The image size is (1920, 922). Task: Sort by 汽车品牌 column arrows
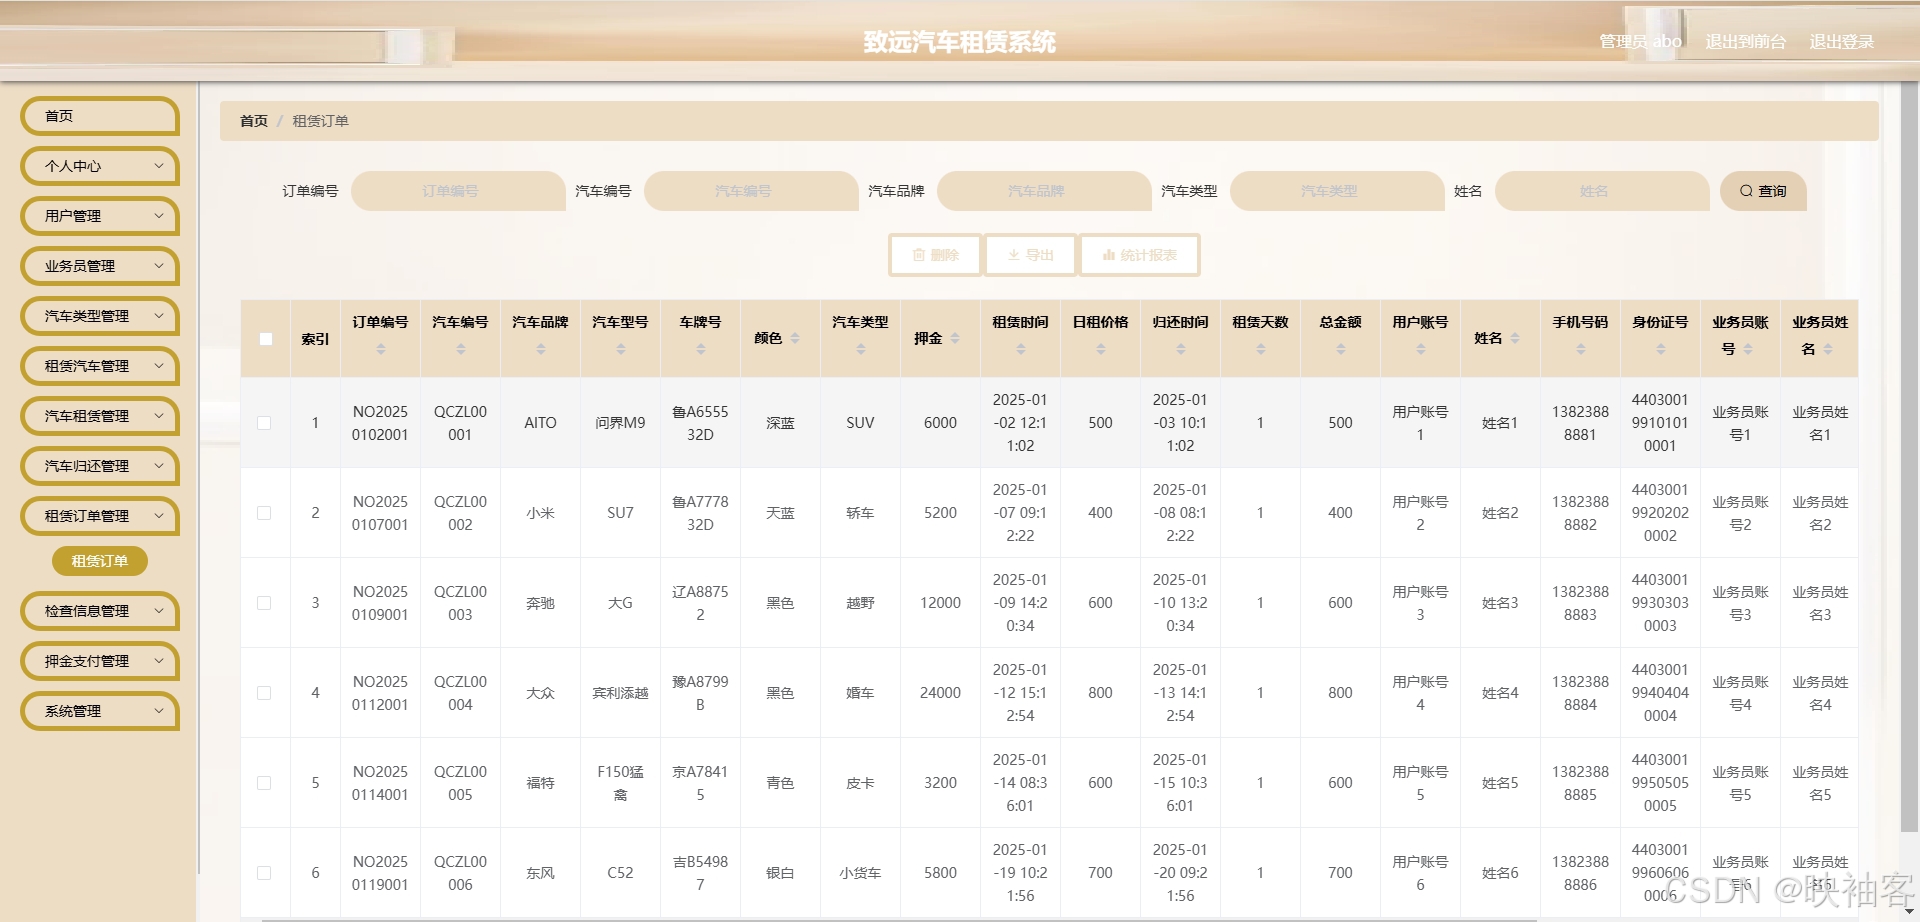[x=540, y=349]
